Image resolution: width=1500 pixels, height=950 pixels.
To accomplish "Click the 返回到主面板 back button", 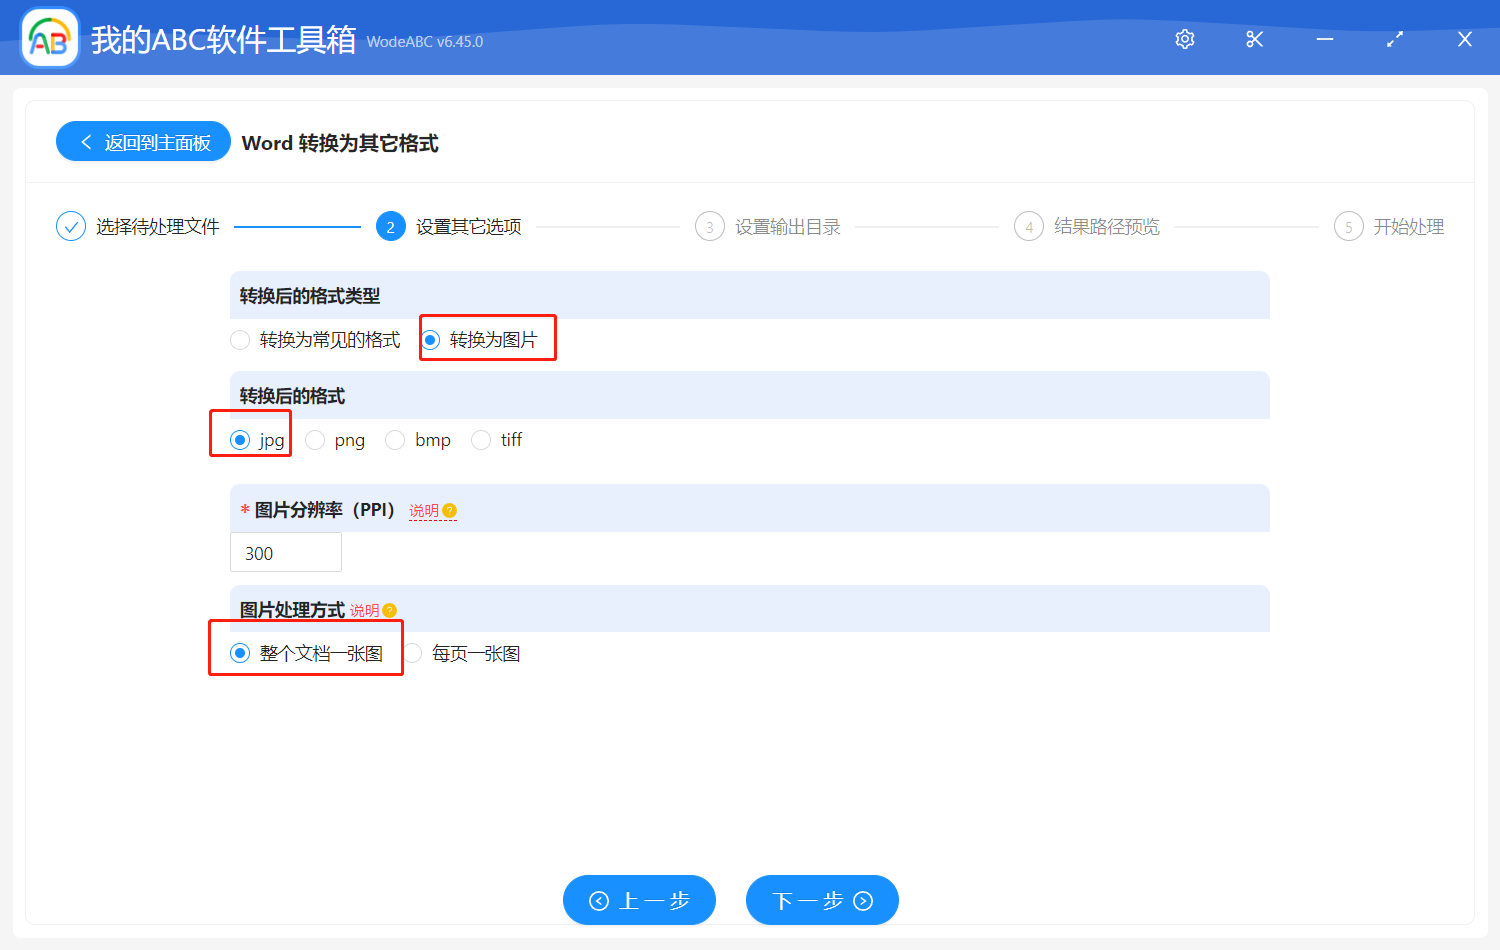I will point(143,141).
